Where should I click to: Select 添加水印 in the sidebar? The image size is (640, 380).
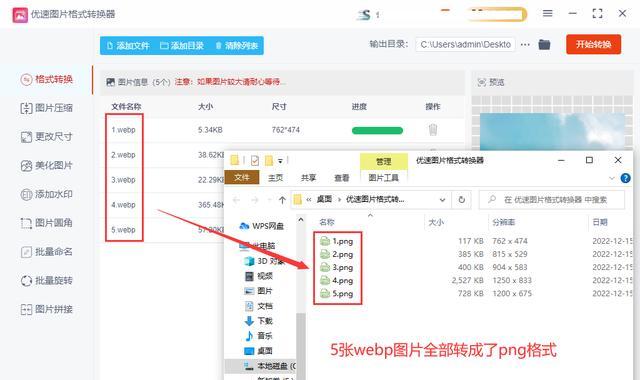click(47, 194)
